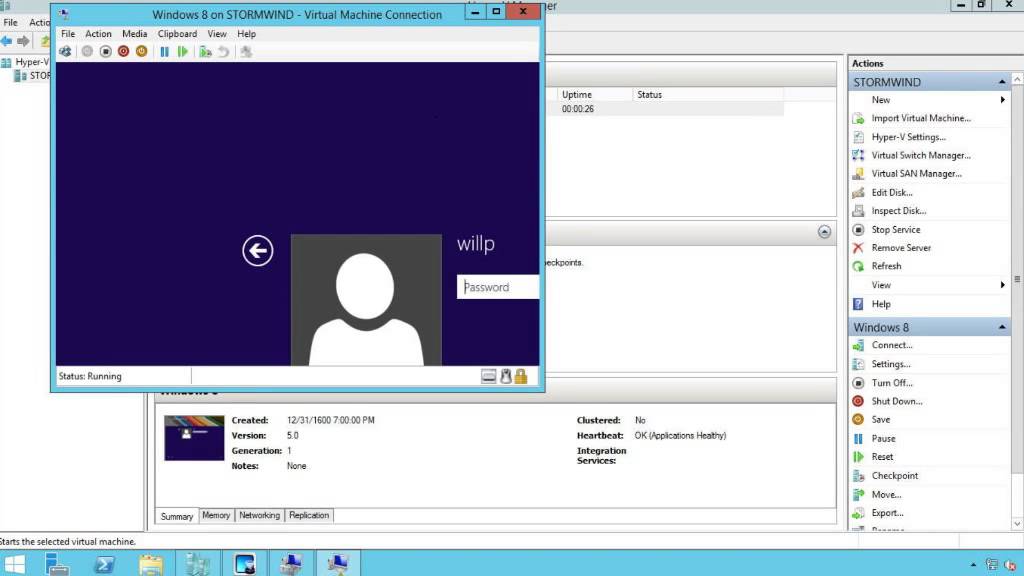
Task: Collapse the Checkpoints section chevron
Action: (x=824, y=232)
